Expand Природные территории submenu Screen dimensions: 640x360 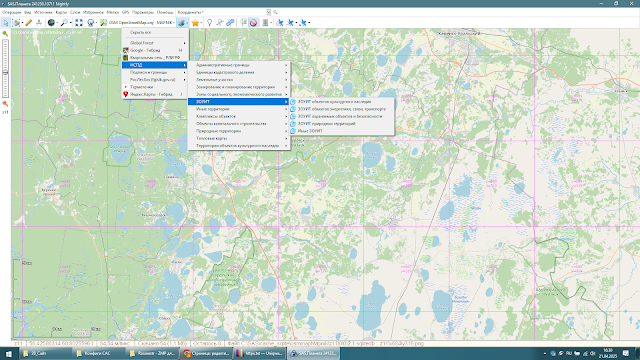click(x=239, y=131)
